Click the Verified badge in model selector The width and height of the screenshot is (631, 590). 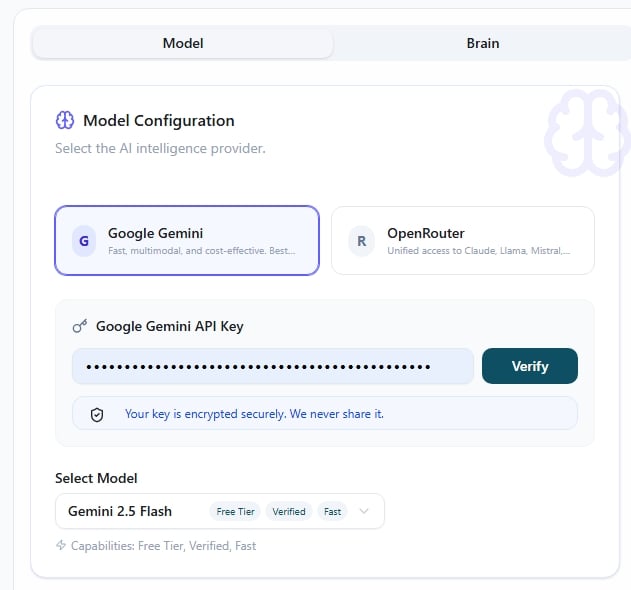click(289, 512)
